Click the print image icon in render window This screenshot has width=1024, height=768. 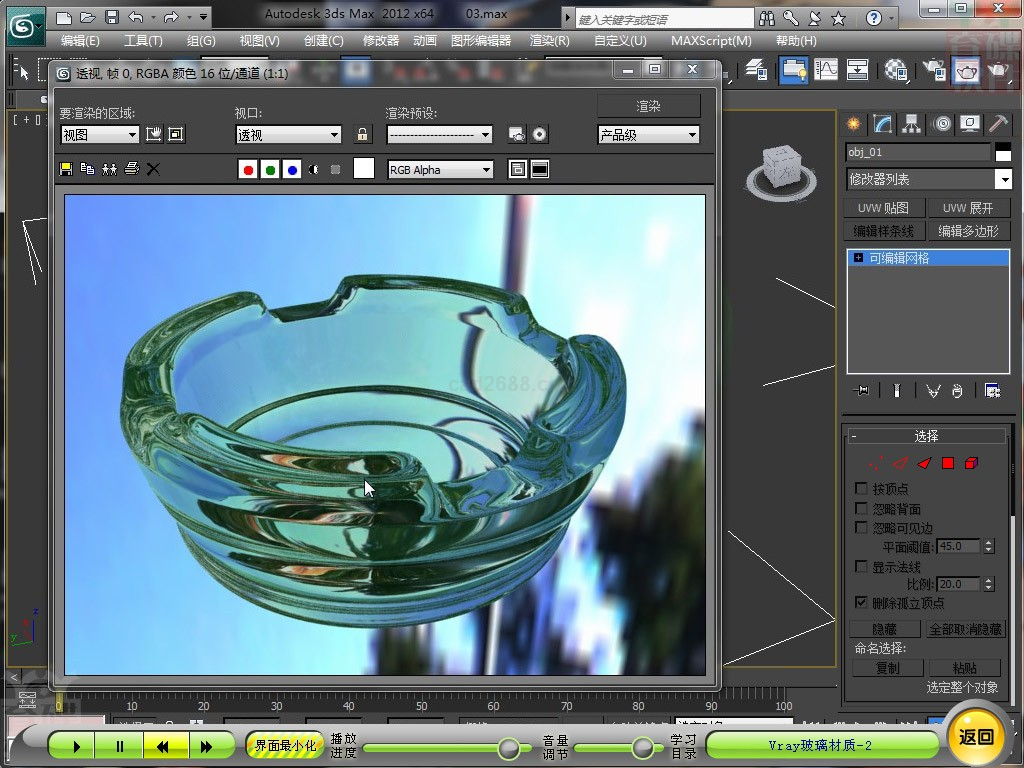131,169
